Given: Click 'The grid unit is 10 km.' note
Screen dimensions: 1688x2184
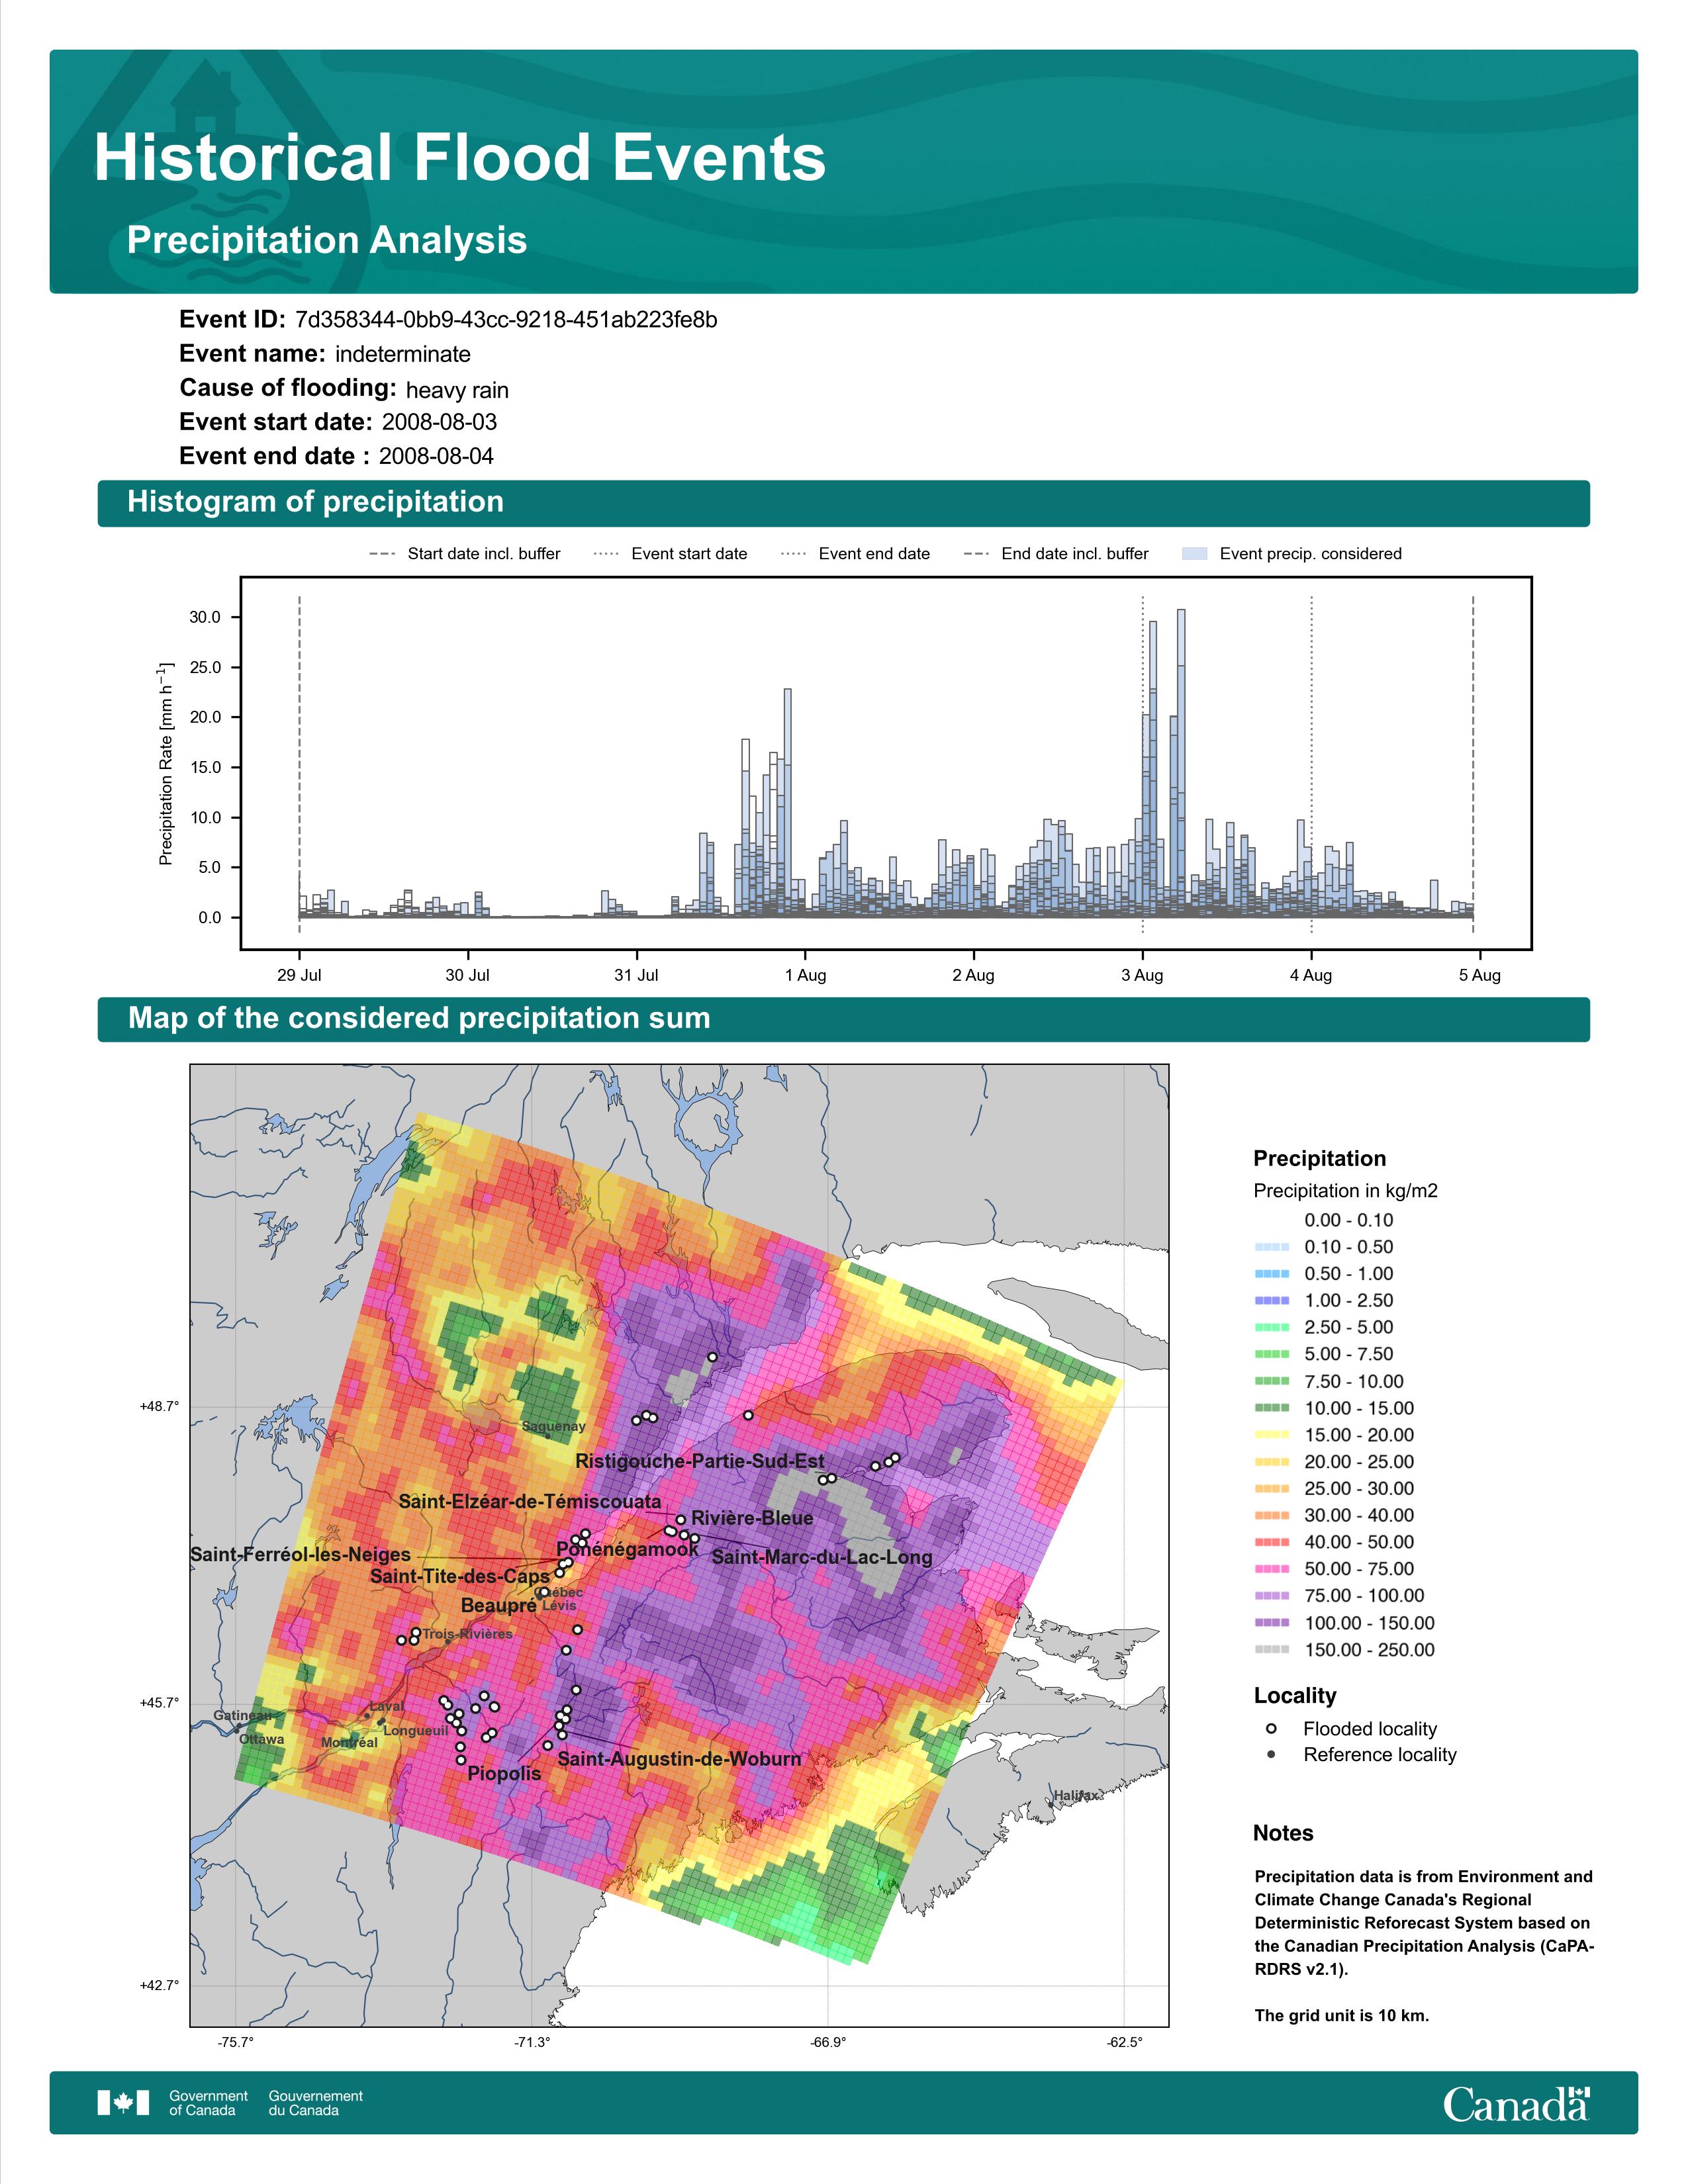Looking at the screenshot, I should point(1342,2015).
